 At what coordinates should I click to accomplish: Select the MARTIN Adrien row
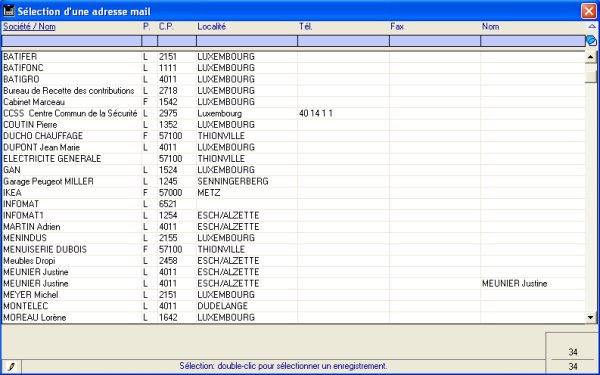[x=293, y=227]
